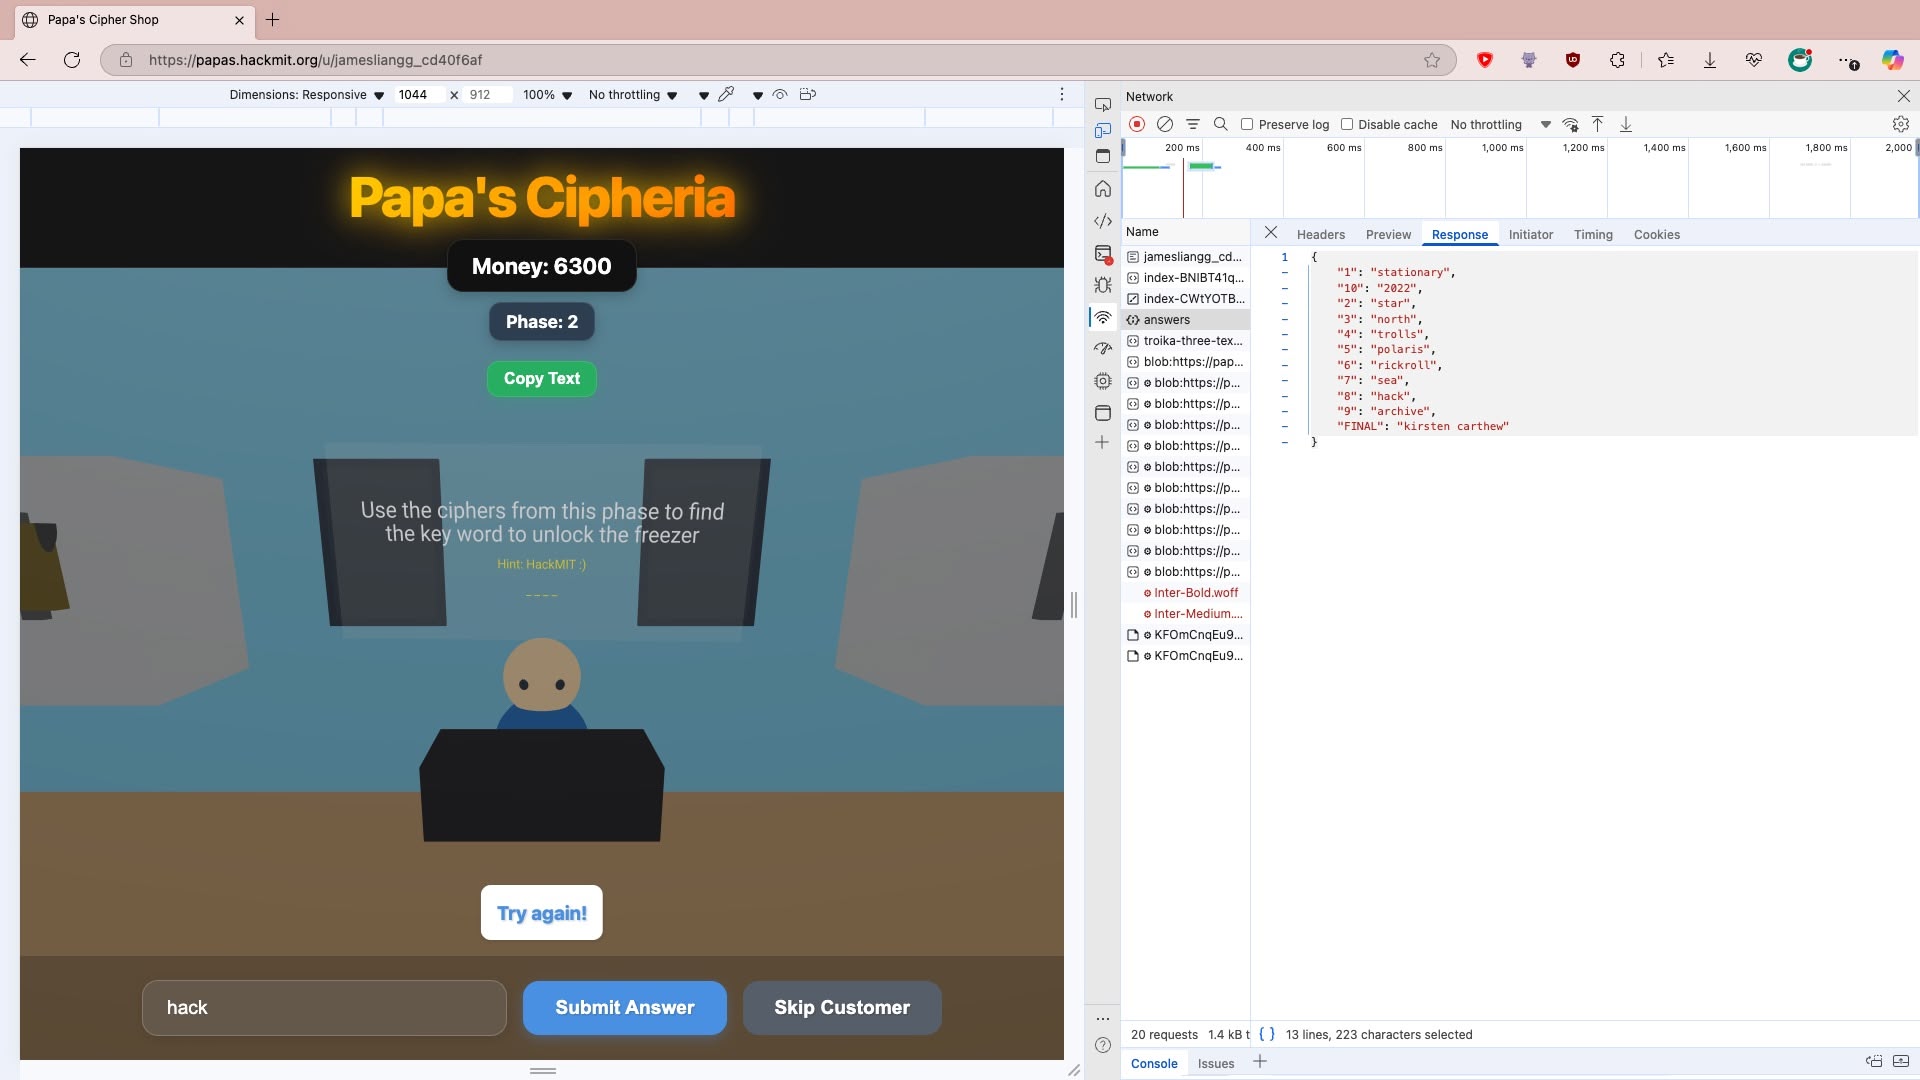Image resolution: width=1920 pixels, height=1080 pixels.
Task: Toggle the network recording button
Action: [x=1137, y=124]
